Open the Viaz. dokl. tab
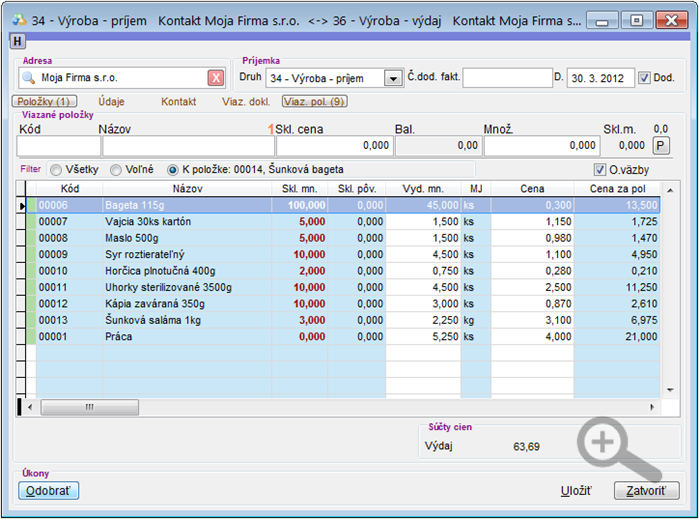This screenshot has width=699, height=519. [246, 102]
